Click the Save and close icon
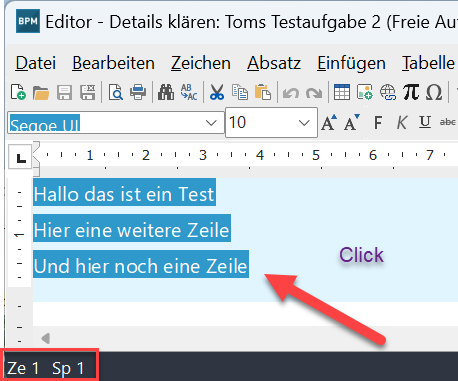The width and height of the screenshot is (458, 381). (x=88, y=92)
